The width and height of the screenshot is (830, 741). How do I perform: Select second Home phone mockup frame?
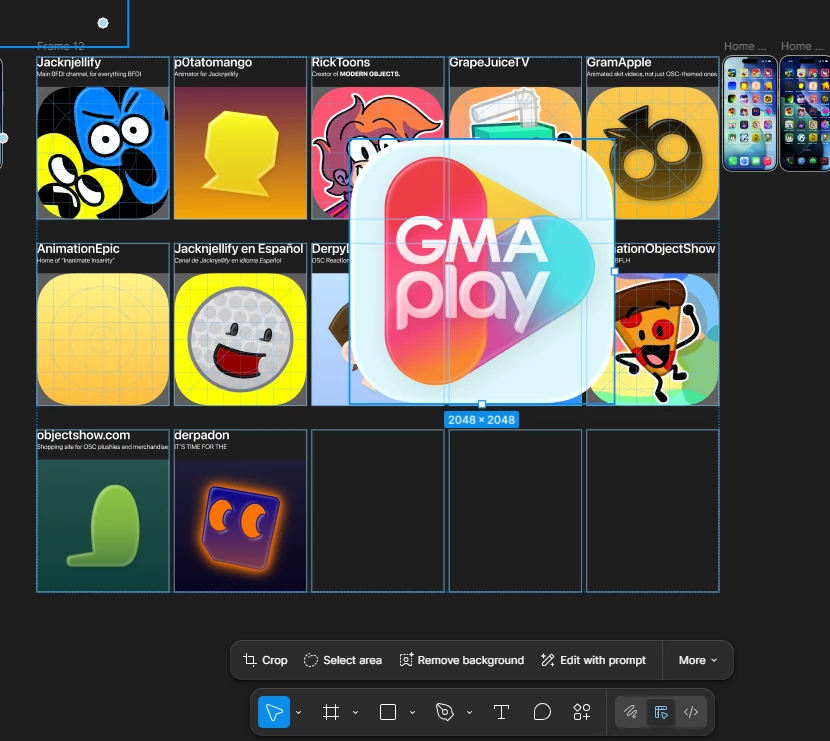click(805, 113)
